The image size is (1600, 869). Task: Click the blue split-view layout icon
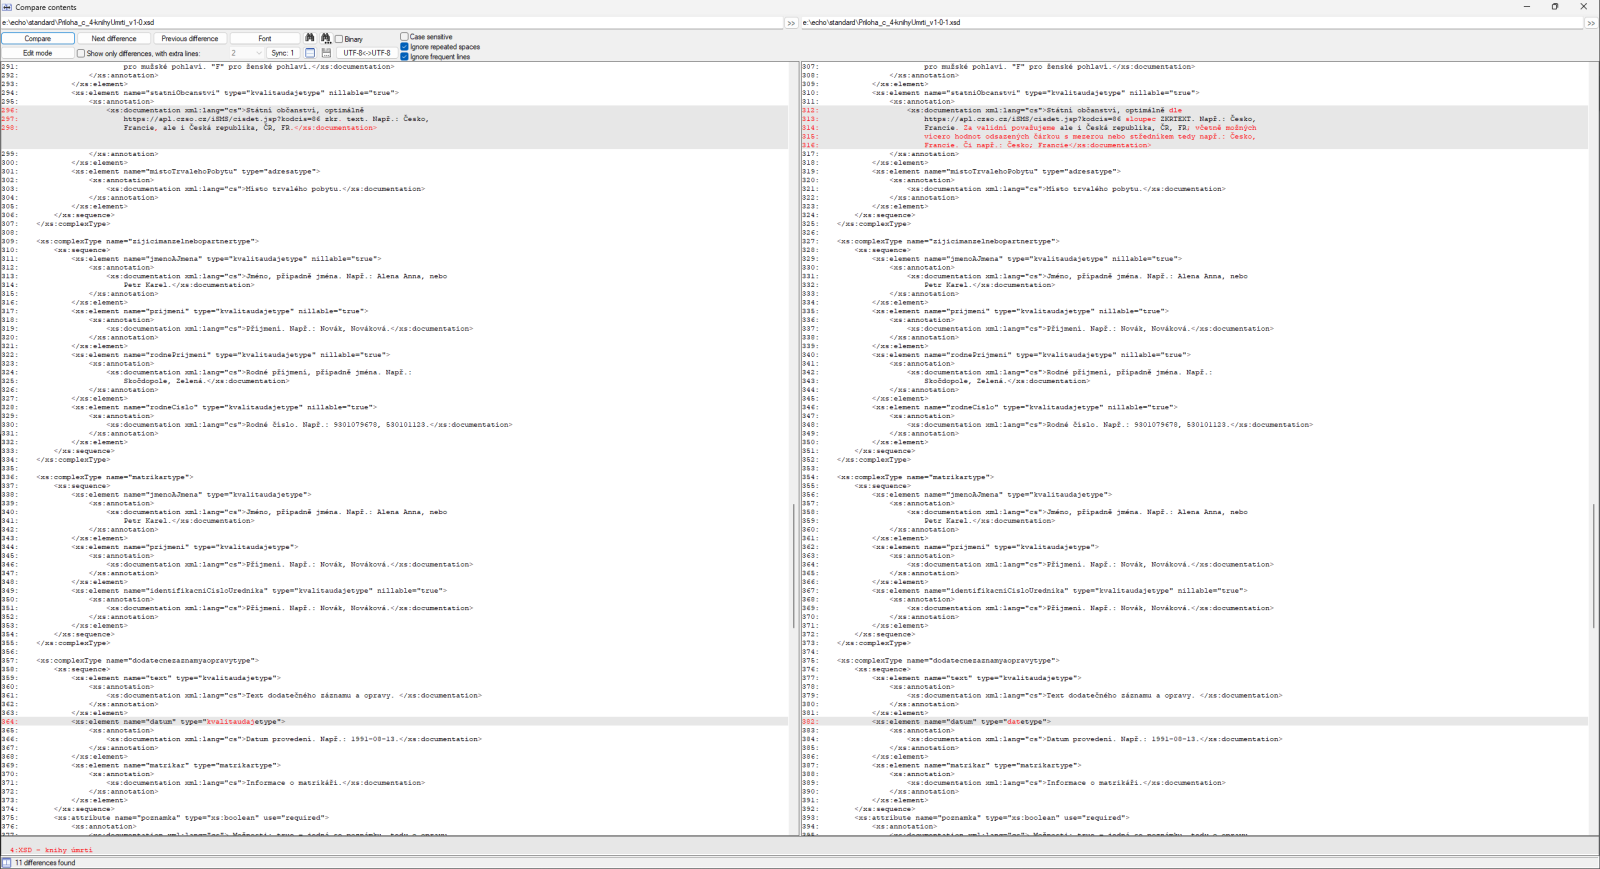[x=310, y=53]
